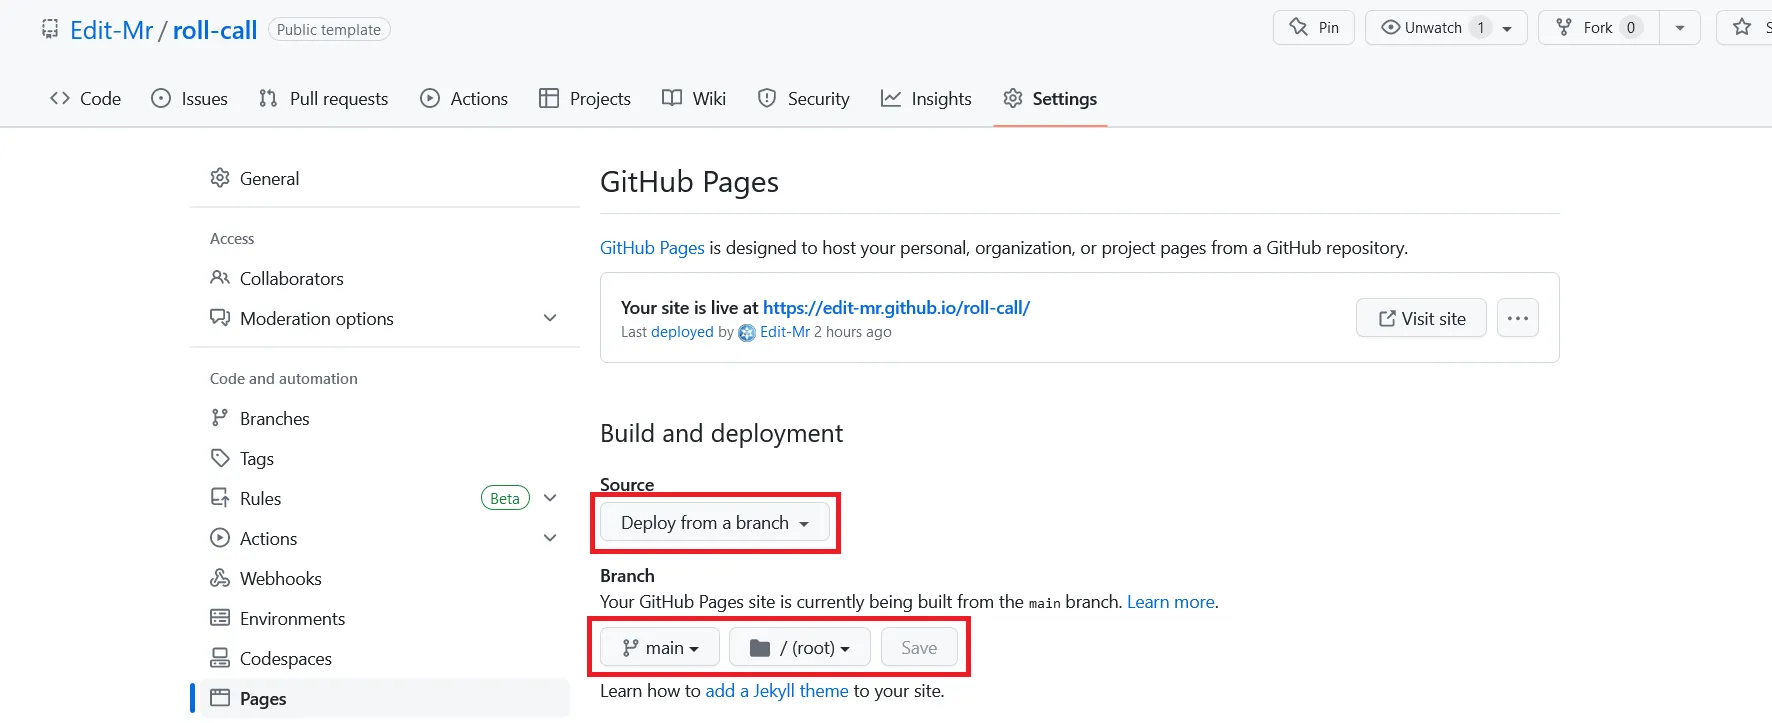Select Webhooks in the settings sidebar
The image size is (1772, 723).
385,578
